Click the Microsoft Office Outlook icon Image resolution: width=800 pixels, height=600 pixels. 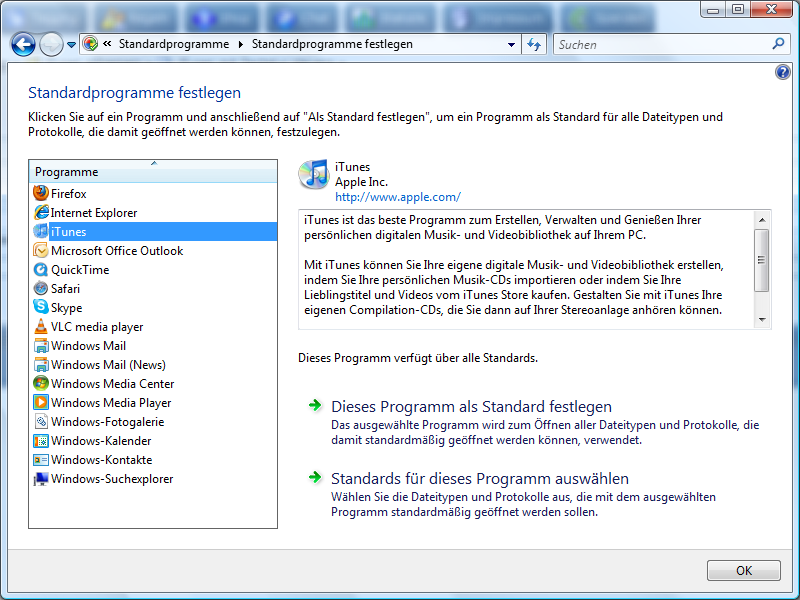pos(41,251)
